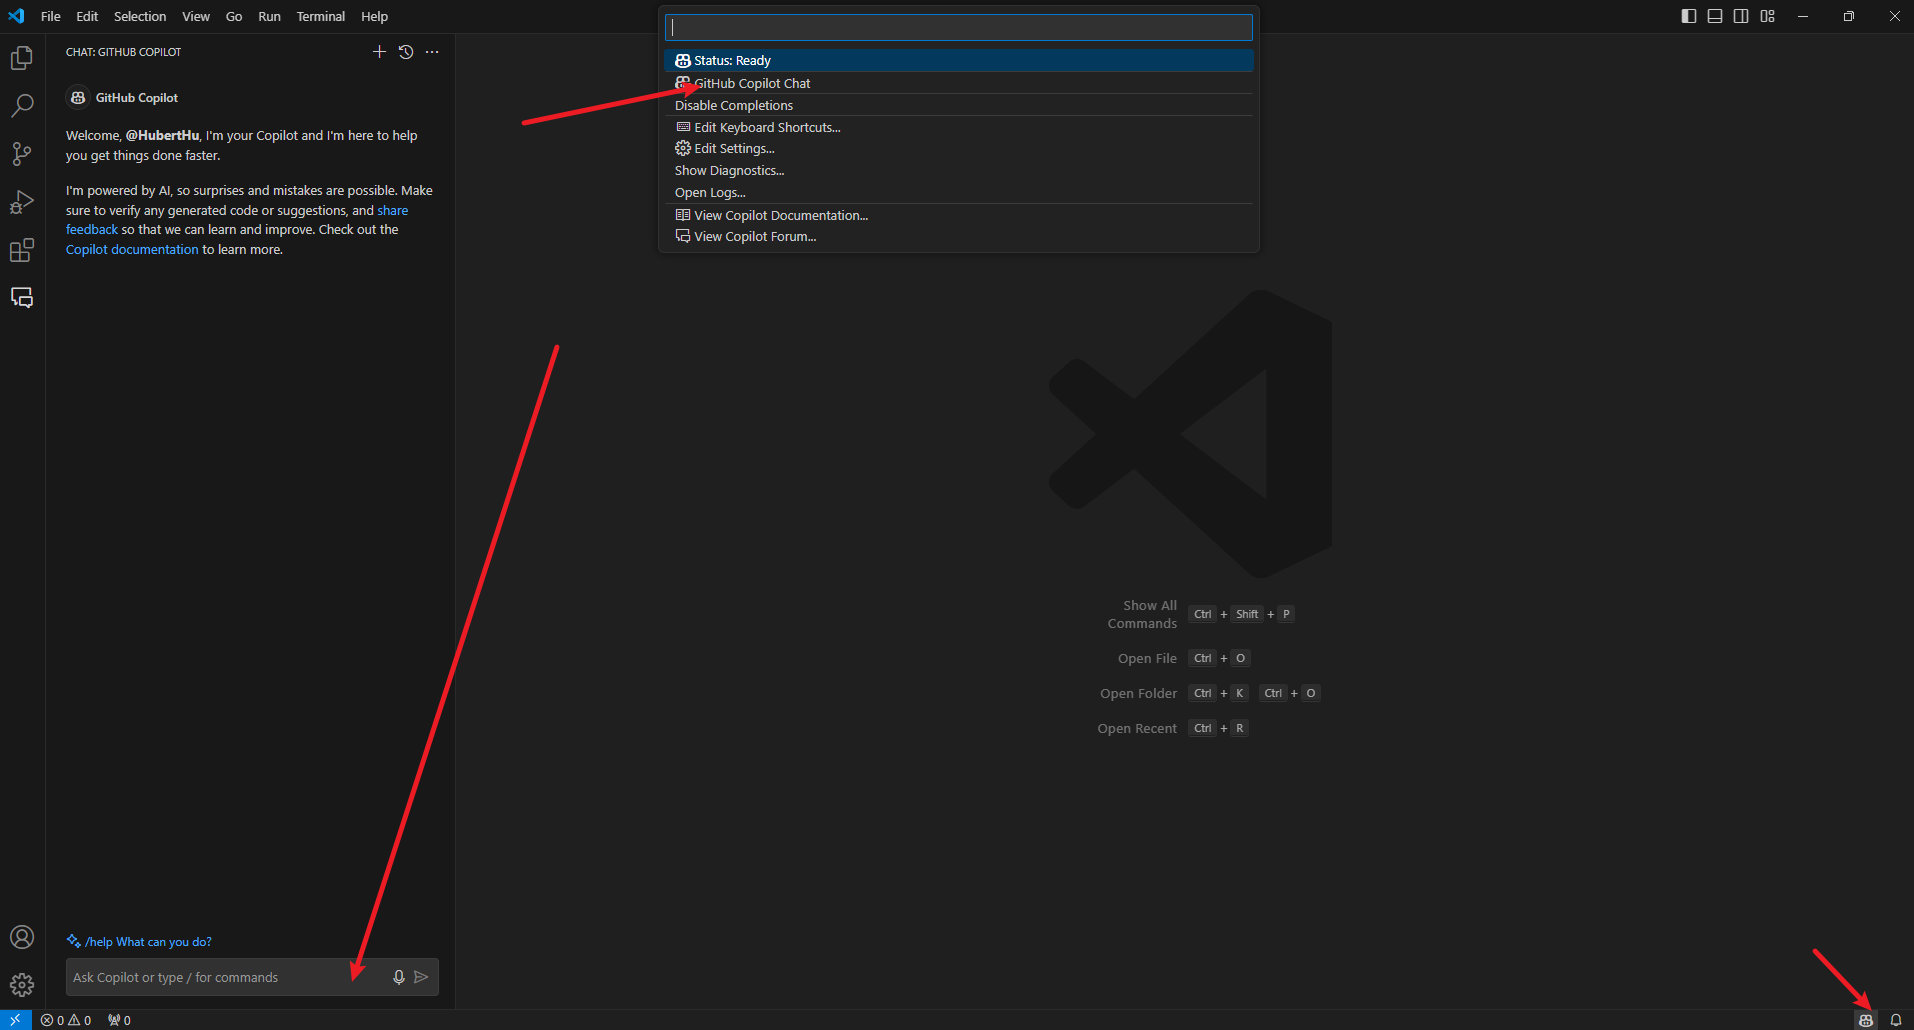
Task: Open remote window indicator in status bar
Action: tap(16, 1020)
